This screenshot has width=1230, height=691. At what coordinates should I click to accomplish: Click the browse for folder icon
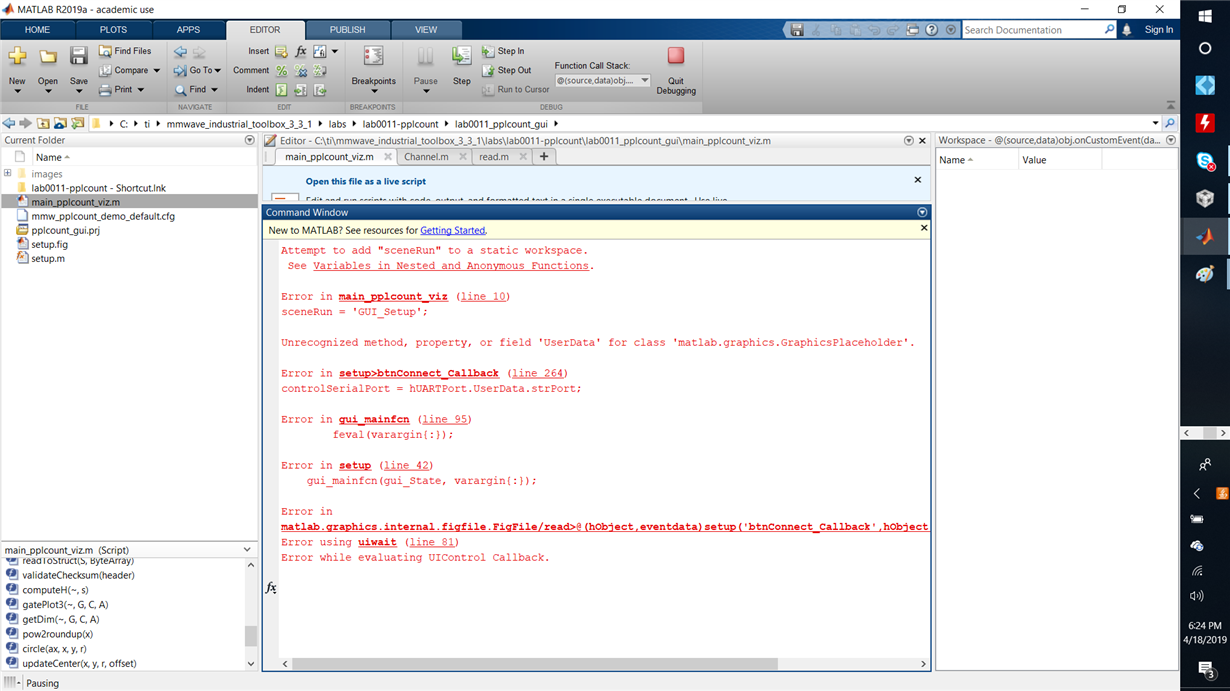tap(77, 123)
